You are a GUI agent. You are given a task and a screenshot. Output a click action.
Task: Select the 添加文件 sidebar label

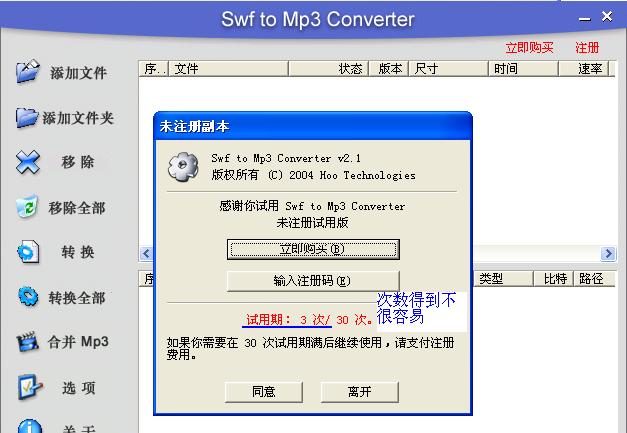pos(78,73)
